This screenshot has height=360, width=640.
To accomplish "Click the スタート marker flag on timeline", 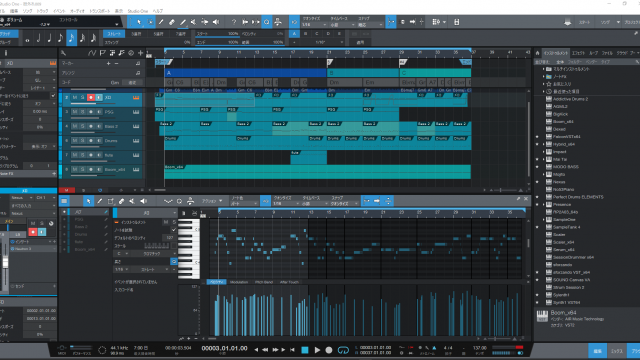I will click(163, 62).
